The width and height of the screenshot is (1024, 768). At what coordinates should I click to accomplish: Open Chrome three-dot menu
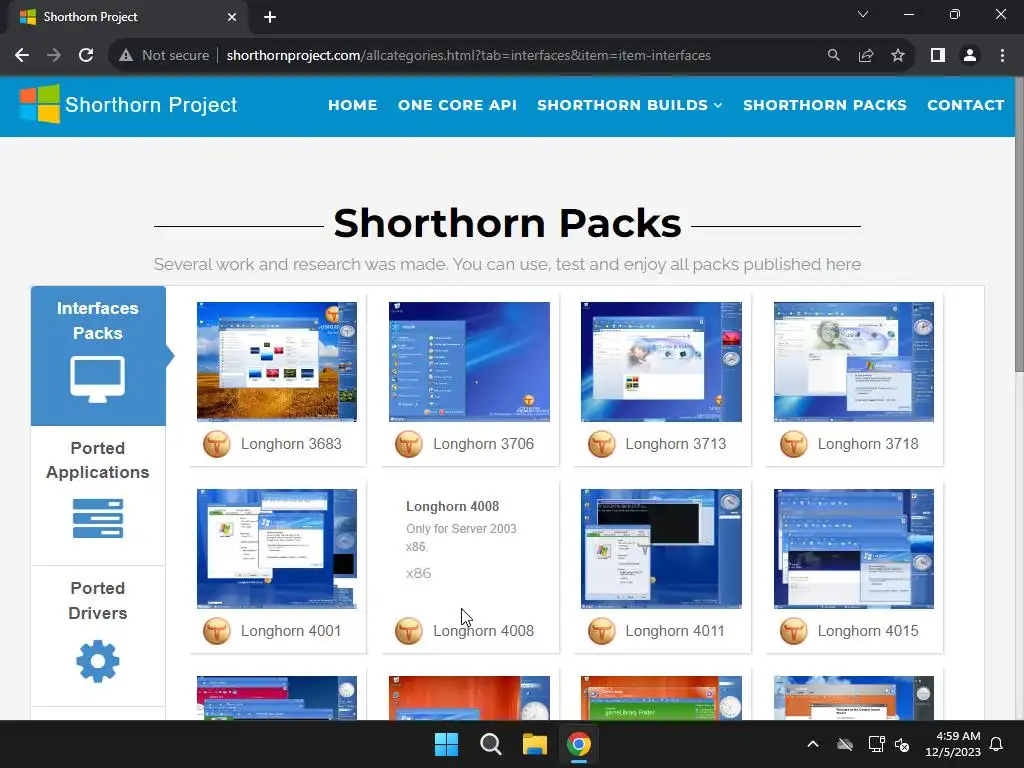click(x=1002, y=56)
